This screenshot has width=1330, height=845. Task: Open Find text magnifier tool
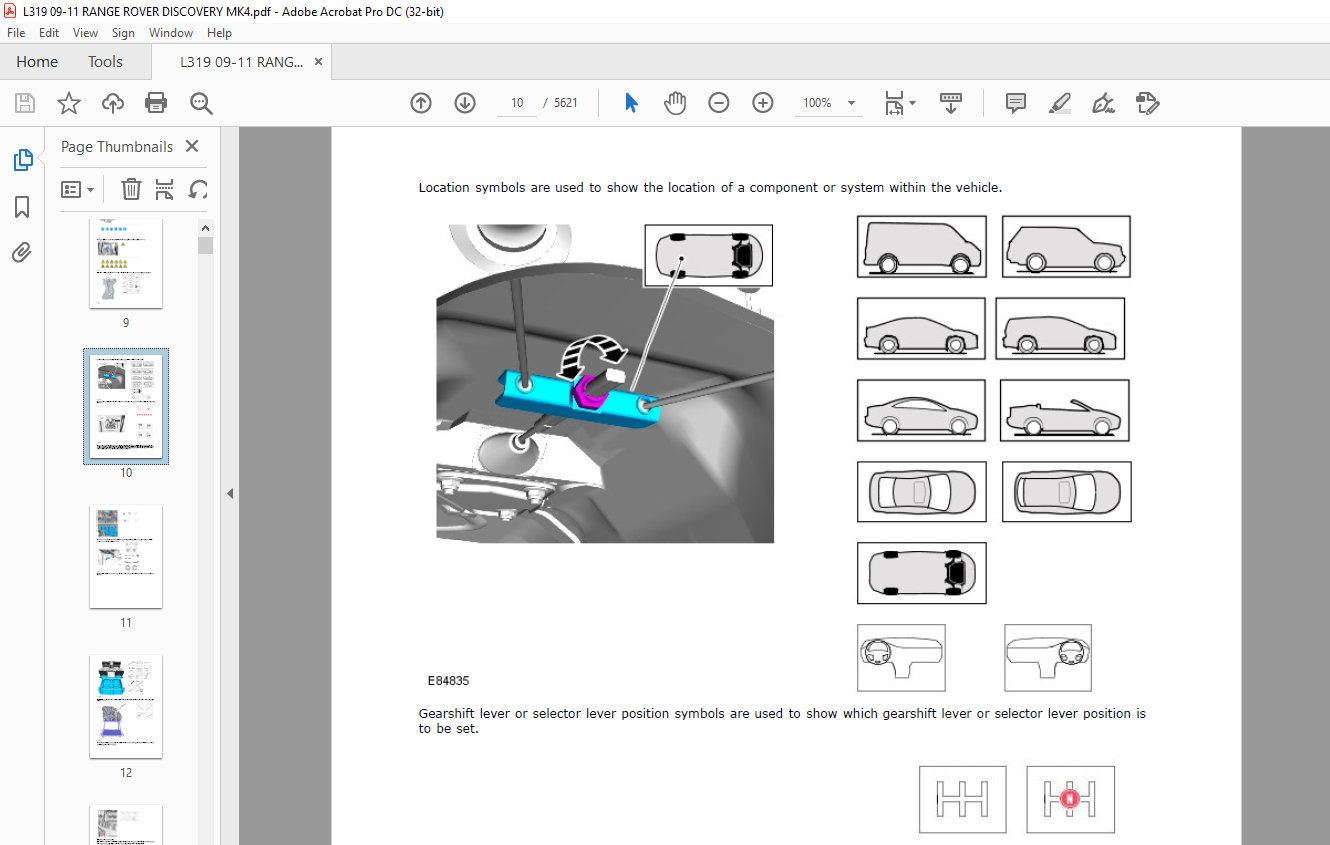click(x=201, y=103)
